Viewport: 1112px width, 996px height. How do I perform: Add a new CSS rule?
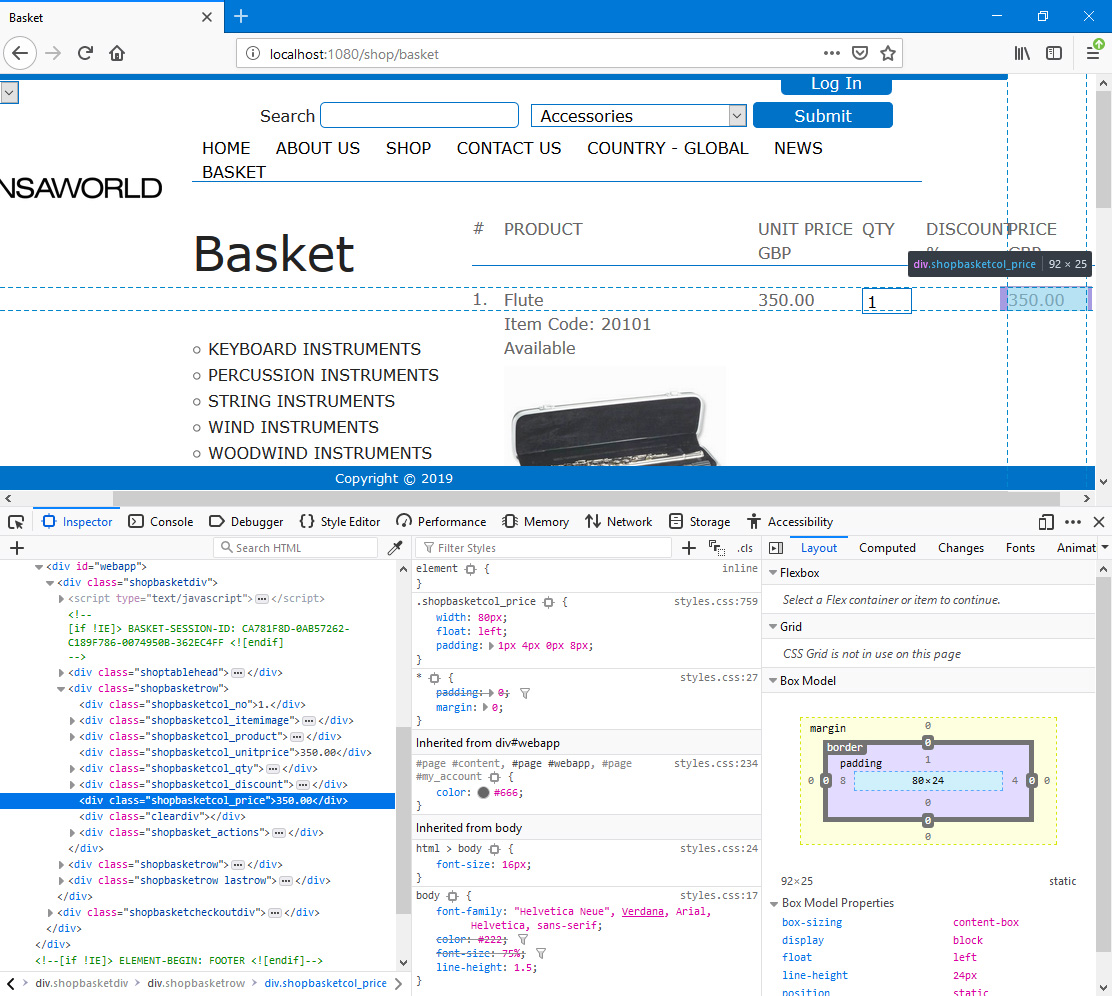point(689,548)
